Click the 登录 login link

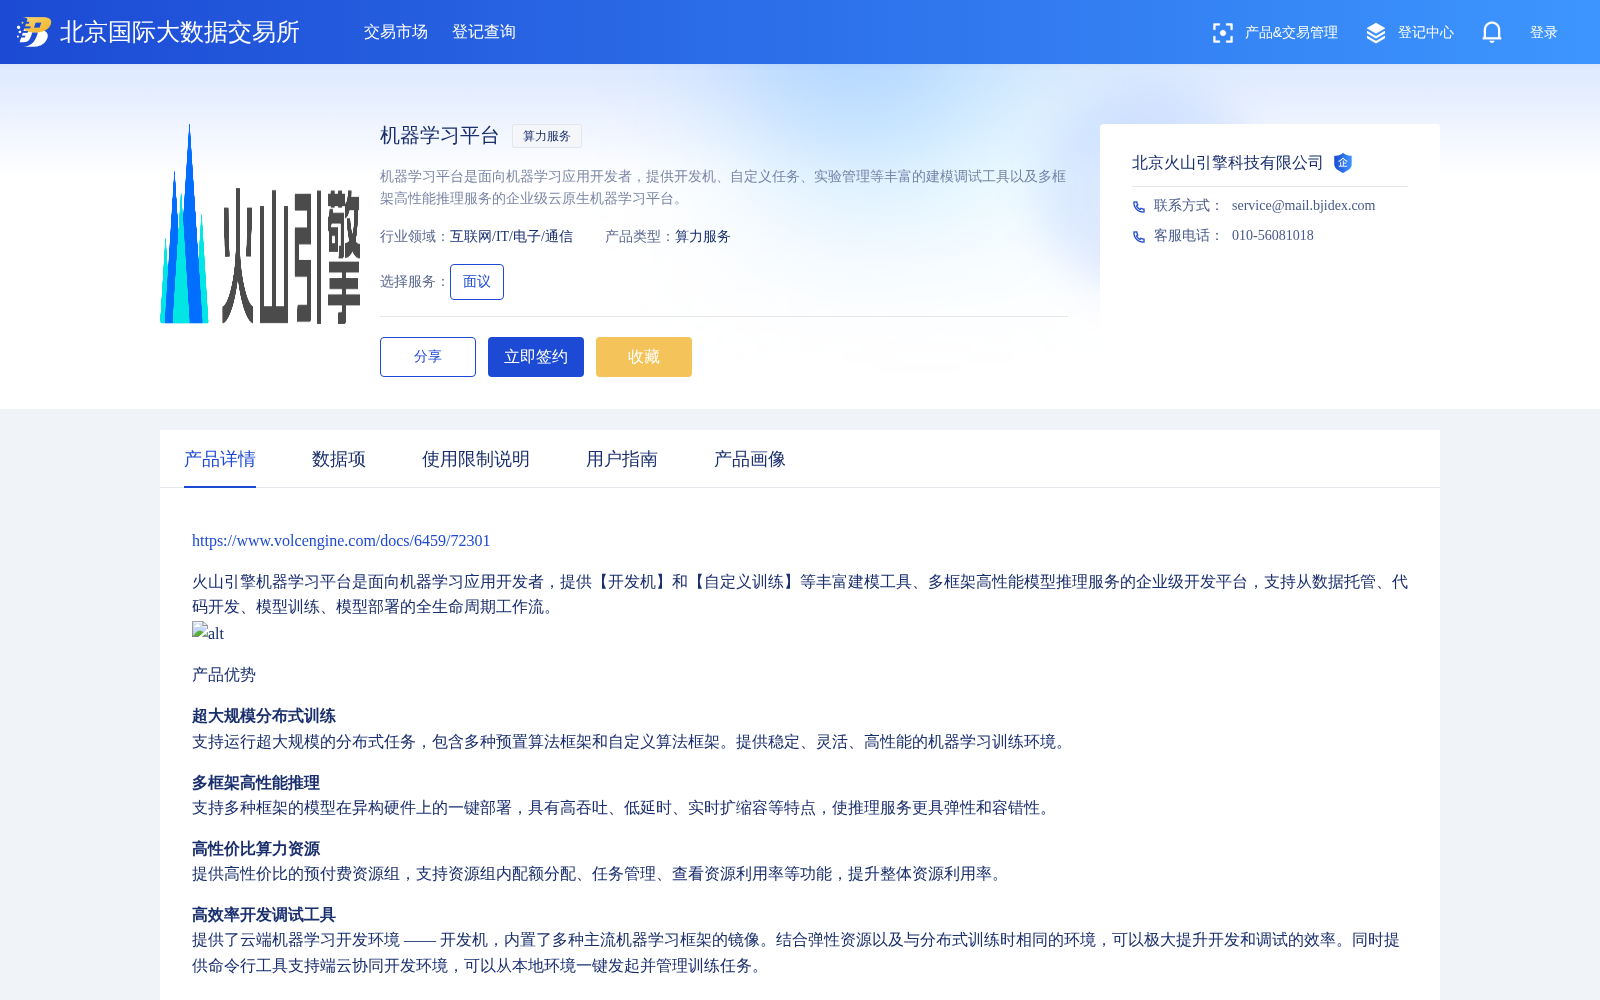tap(1544, 33)
